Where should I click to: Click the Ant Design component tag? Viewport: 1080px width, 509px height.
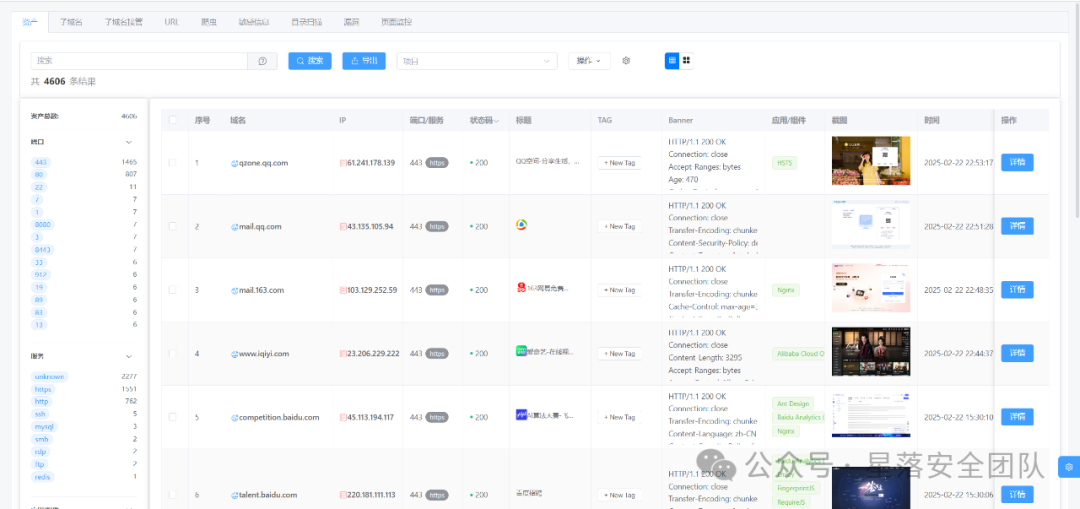click(x=792, y=404)
